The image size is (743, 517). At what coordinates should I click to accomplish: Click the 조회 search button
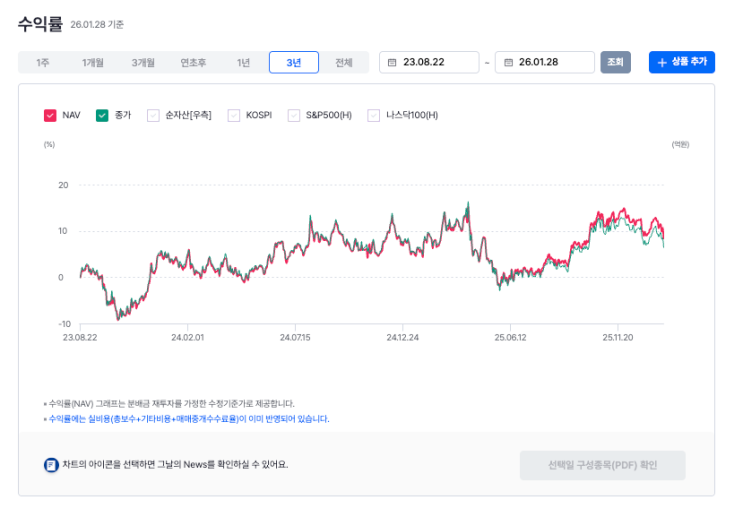click(616, 62)
